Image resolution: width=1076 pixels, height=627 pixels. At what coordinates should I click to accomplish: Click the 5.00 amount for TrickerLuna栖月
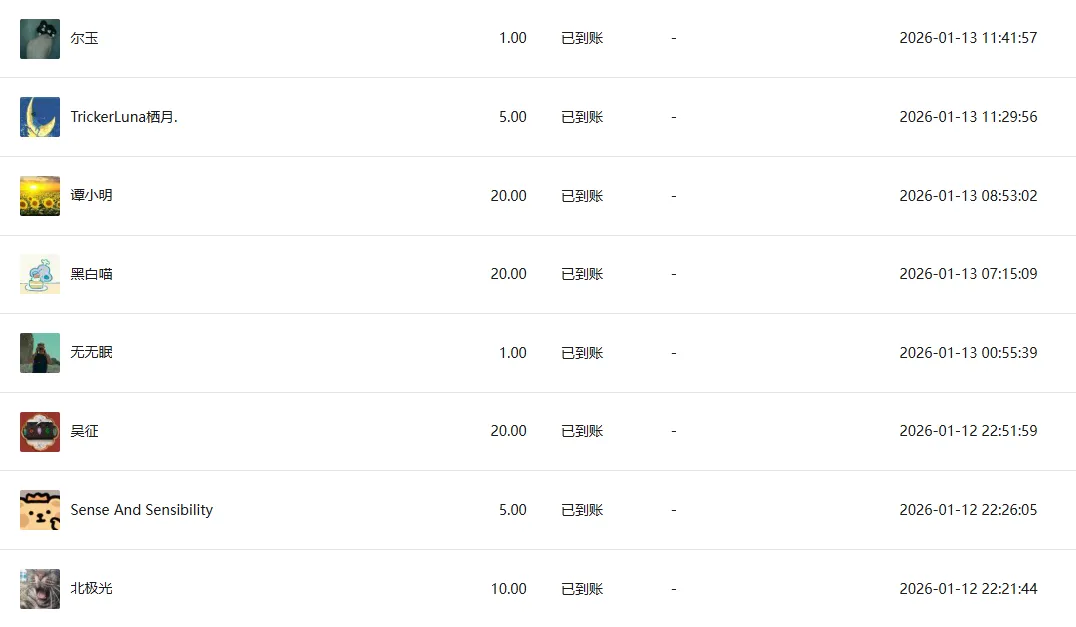pyautogui.click(x=512, y=117)
